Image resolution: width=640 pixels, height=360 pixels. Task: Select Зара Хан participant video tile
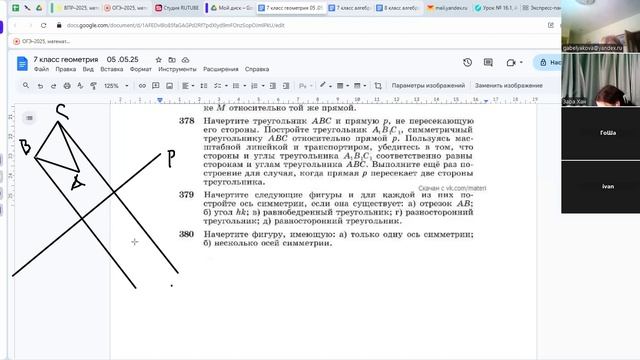[x=600, y=80]
